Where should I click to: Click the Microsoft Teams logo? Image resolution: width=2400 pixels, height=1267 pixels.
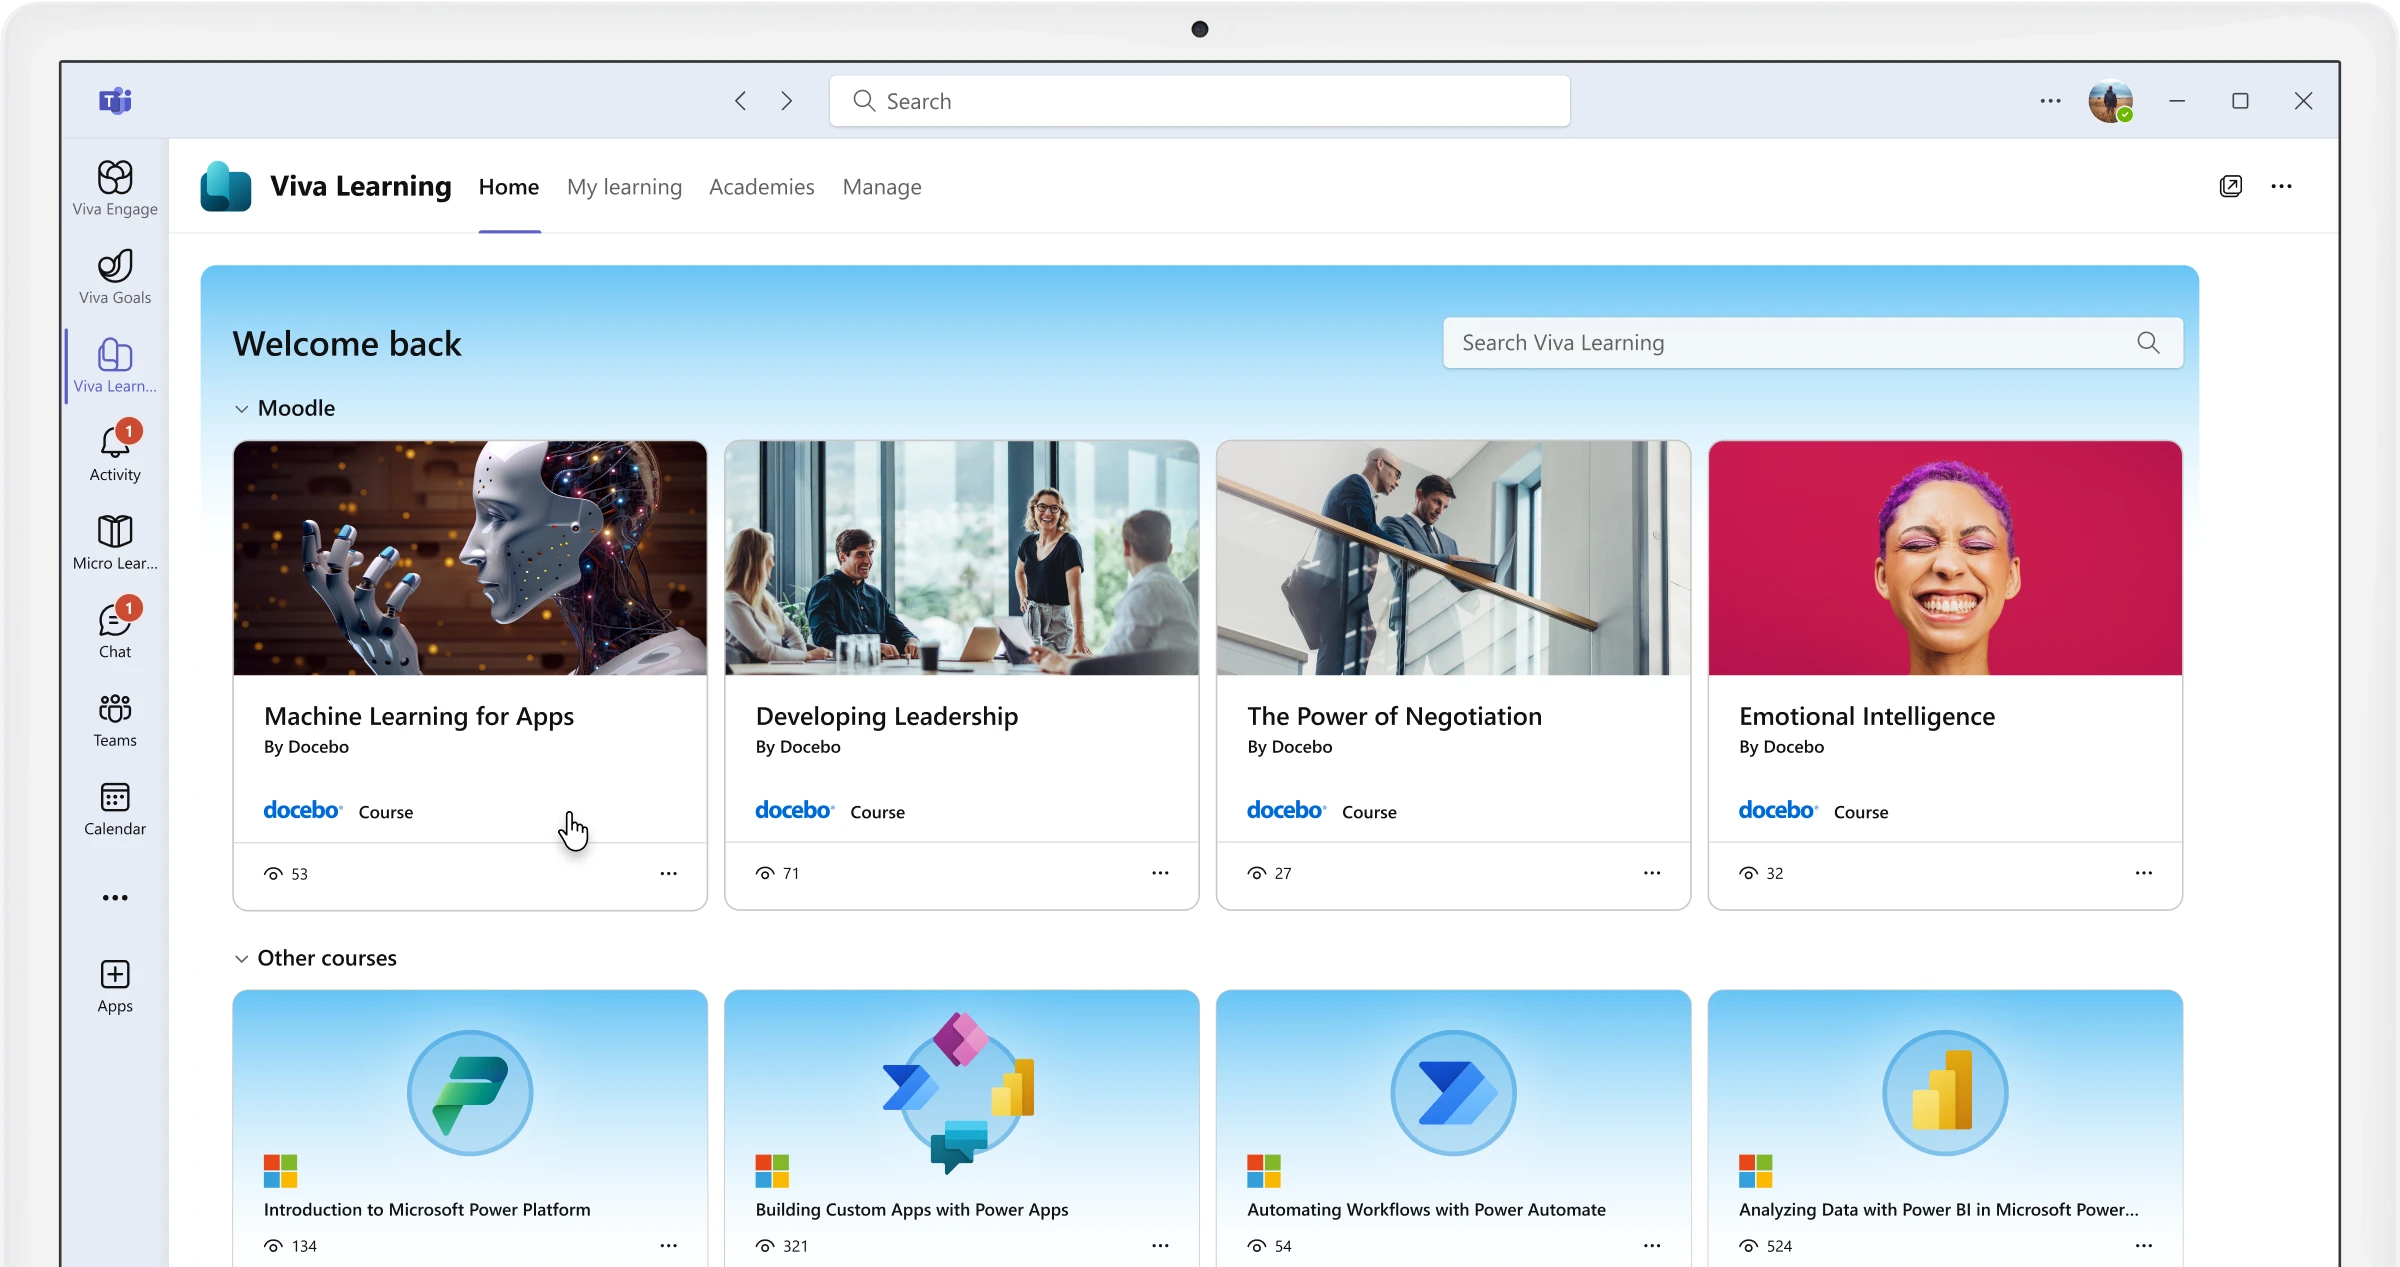coord(115,101)
